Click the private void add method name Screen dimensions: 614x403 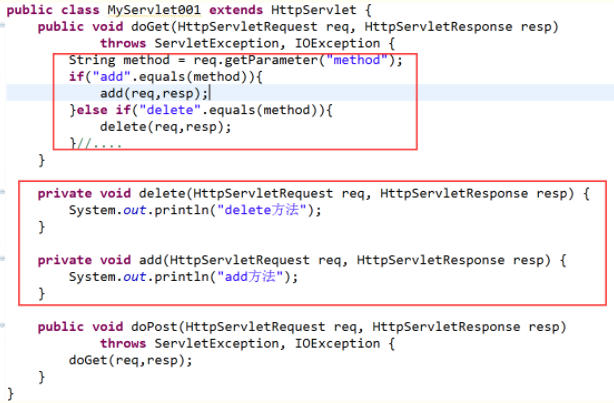tap(150, 260)
